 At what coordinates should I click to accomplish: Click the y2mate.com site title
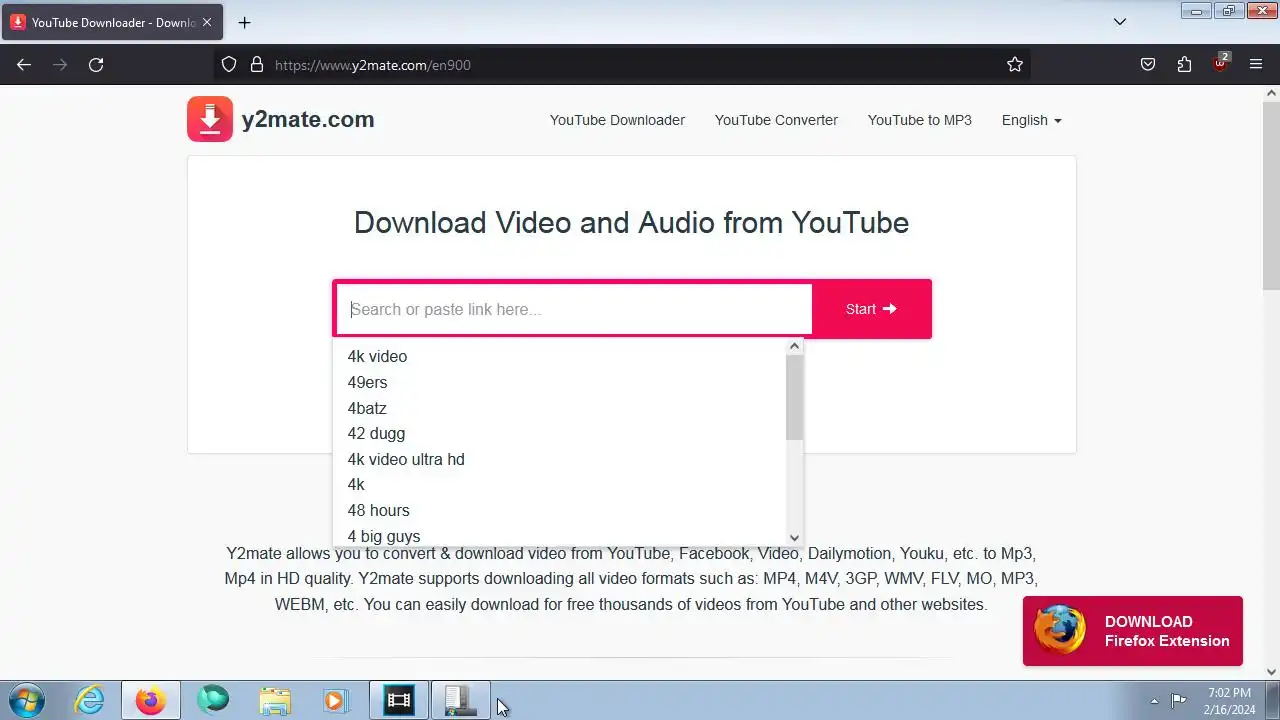[x=308, y=119]
